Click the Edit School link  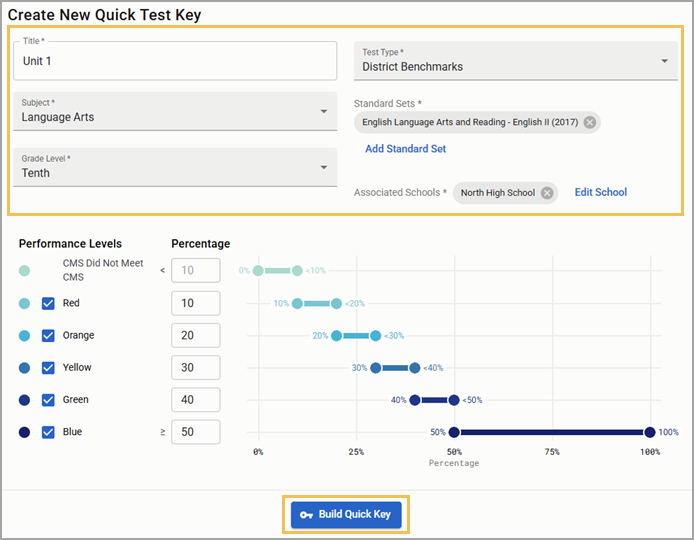click(601, 192)
